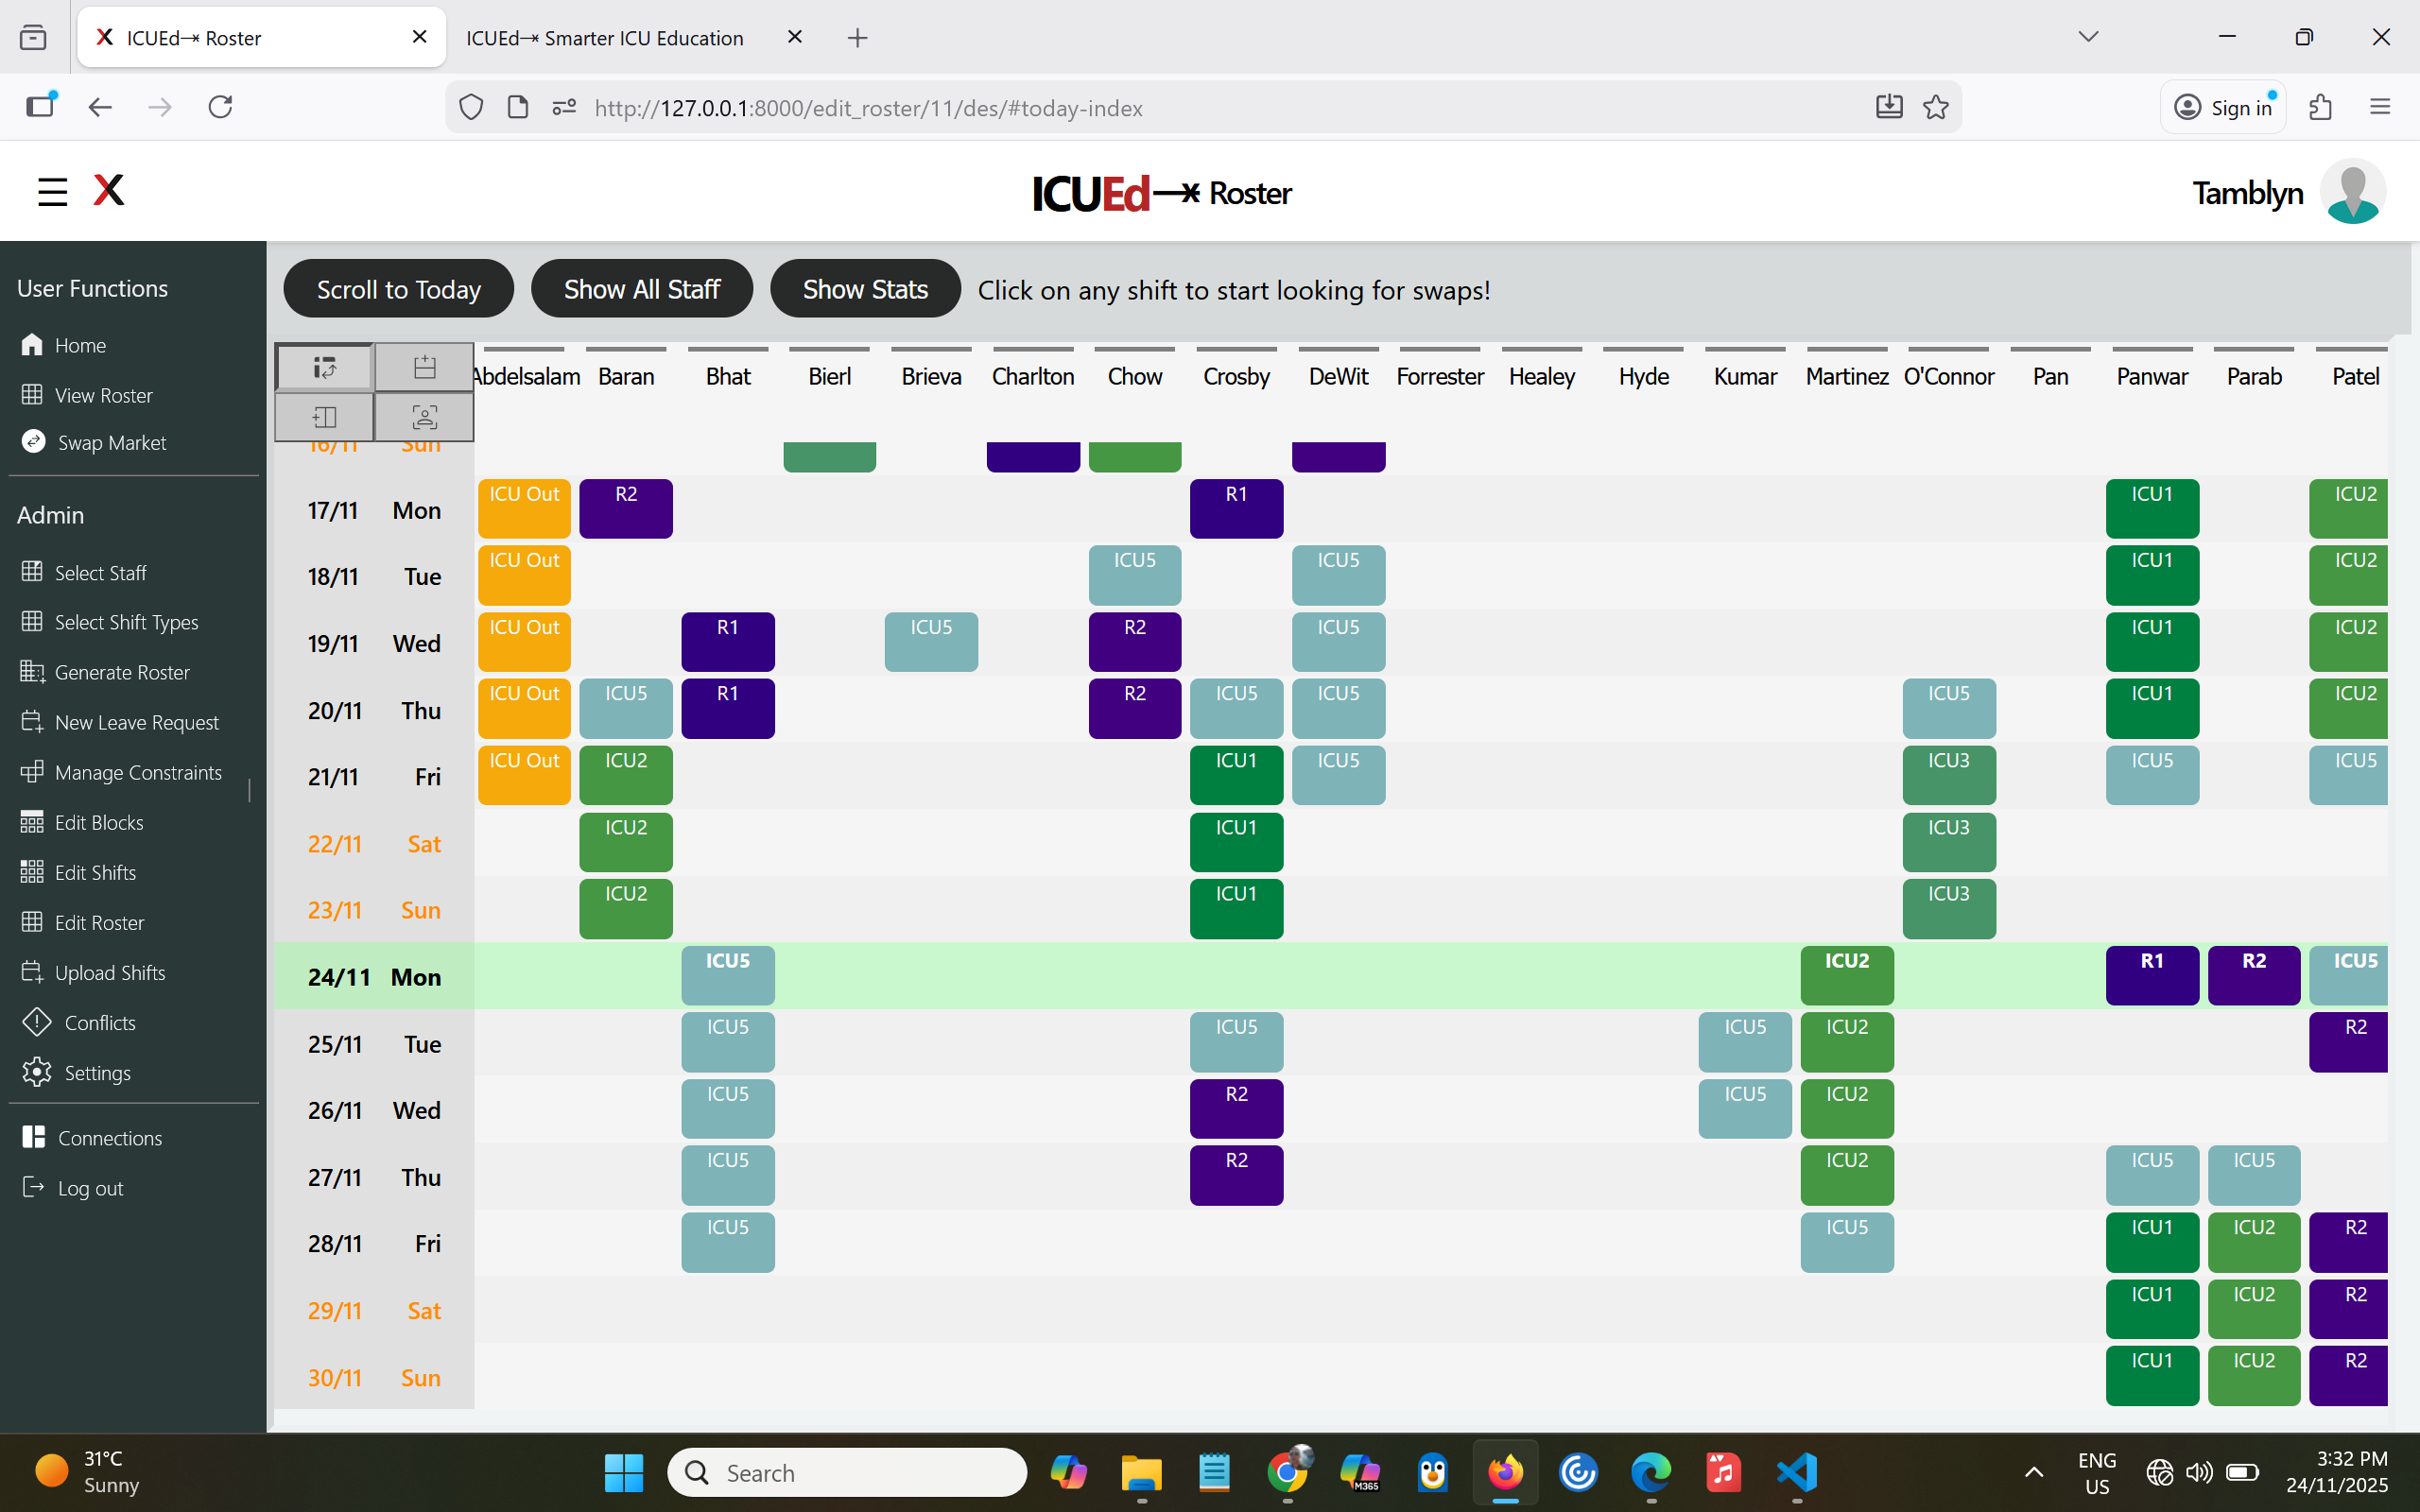Toggle Show All Staff display
The image size is (2420, 1512).
tap(641, 289)
